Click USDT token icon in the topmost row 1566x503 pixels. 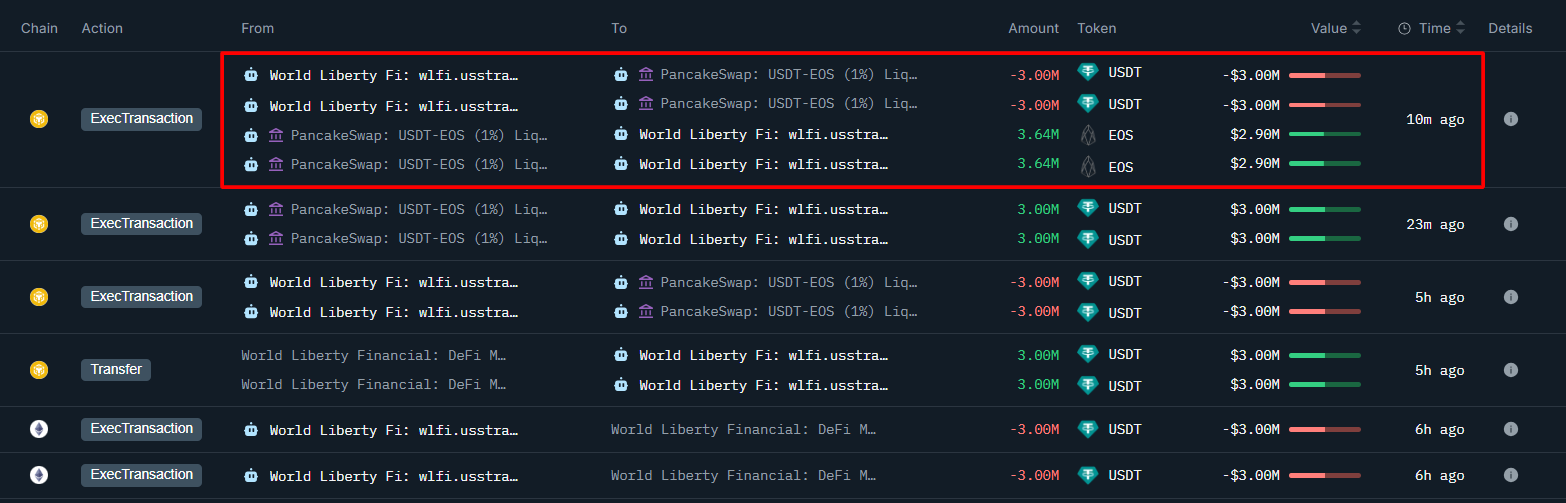click(1088, 73)
